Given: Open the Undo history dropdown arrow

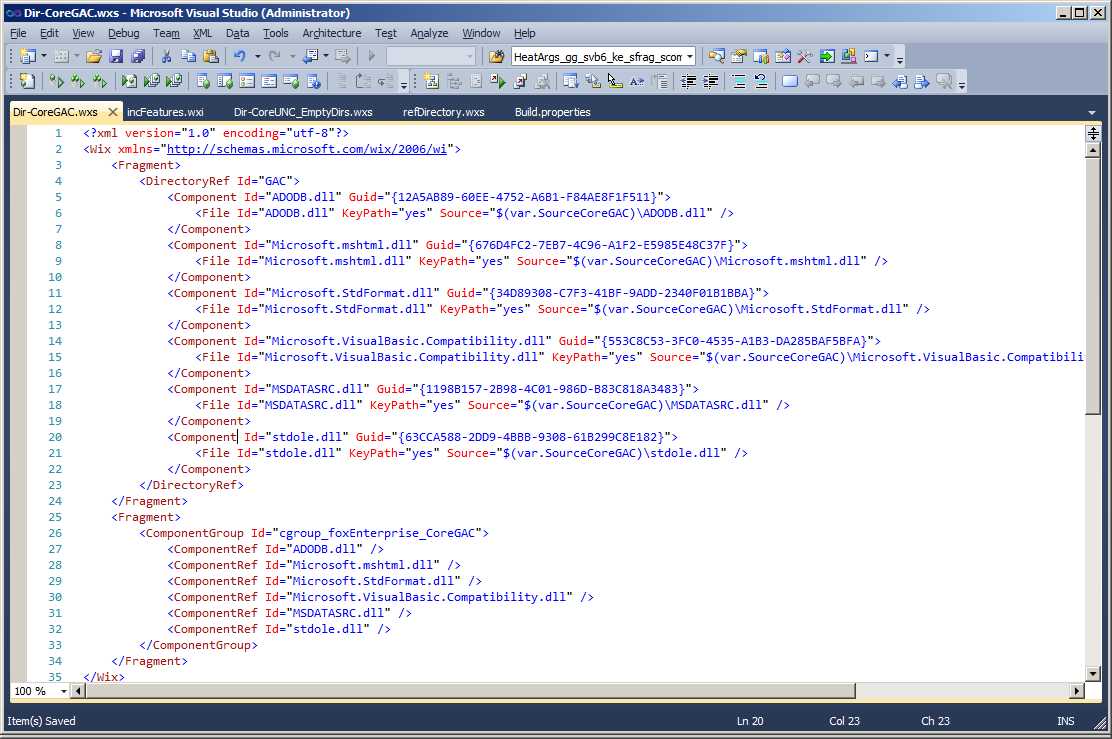Looking at the screenshot, I should tap(257, 56).
